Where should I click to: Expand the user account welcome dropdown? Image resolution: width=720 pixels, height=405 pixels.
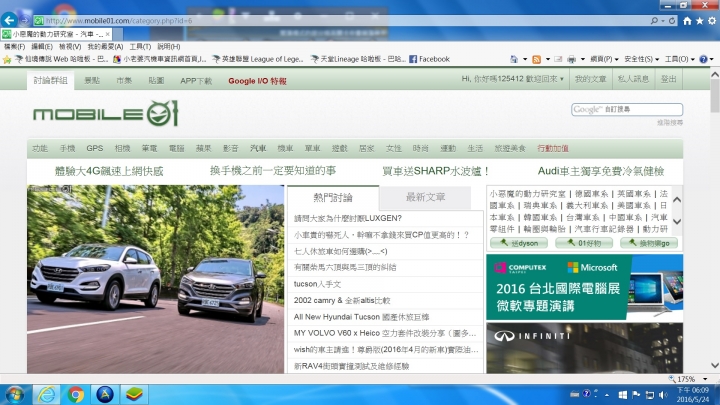[x=512, y=79]
